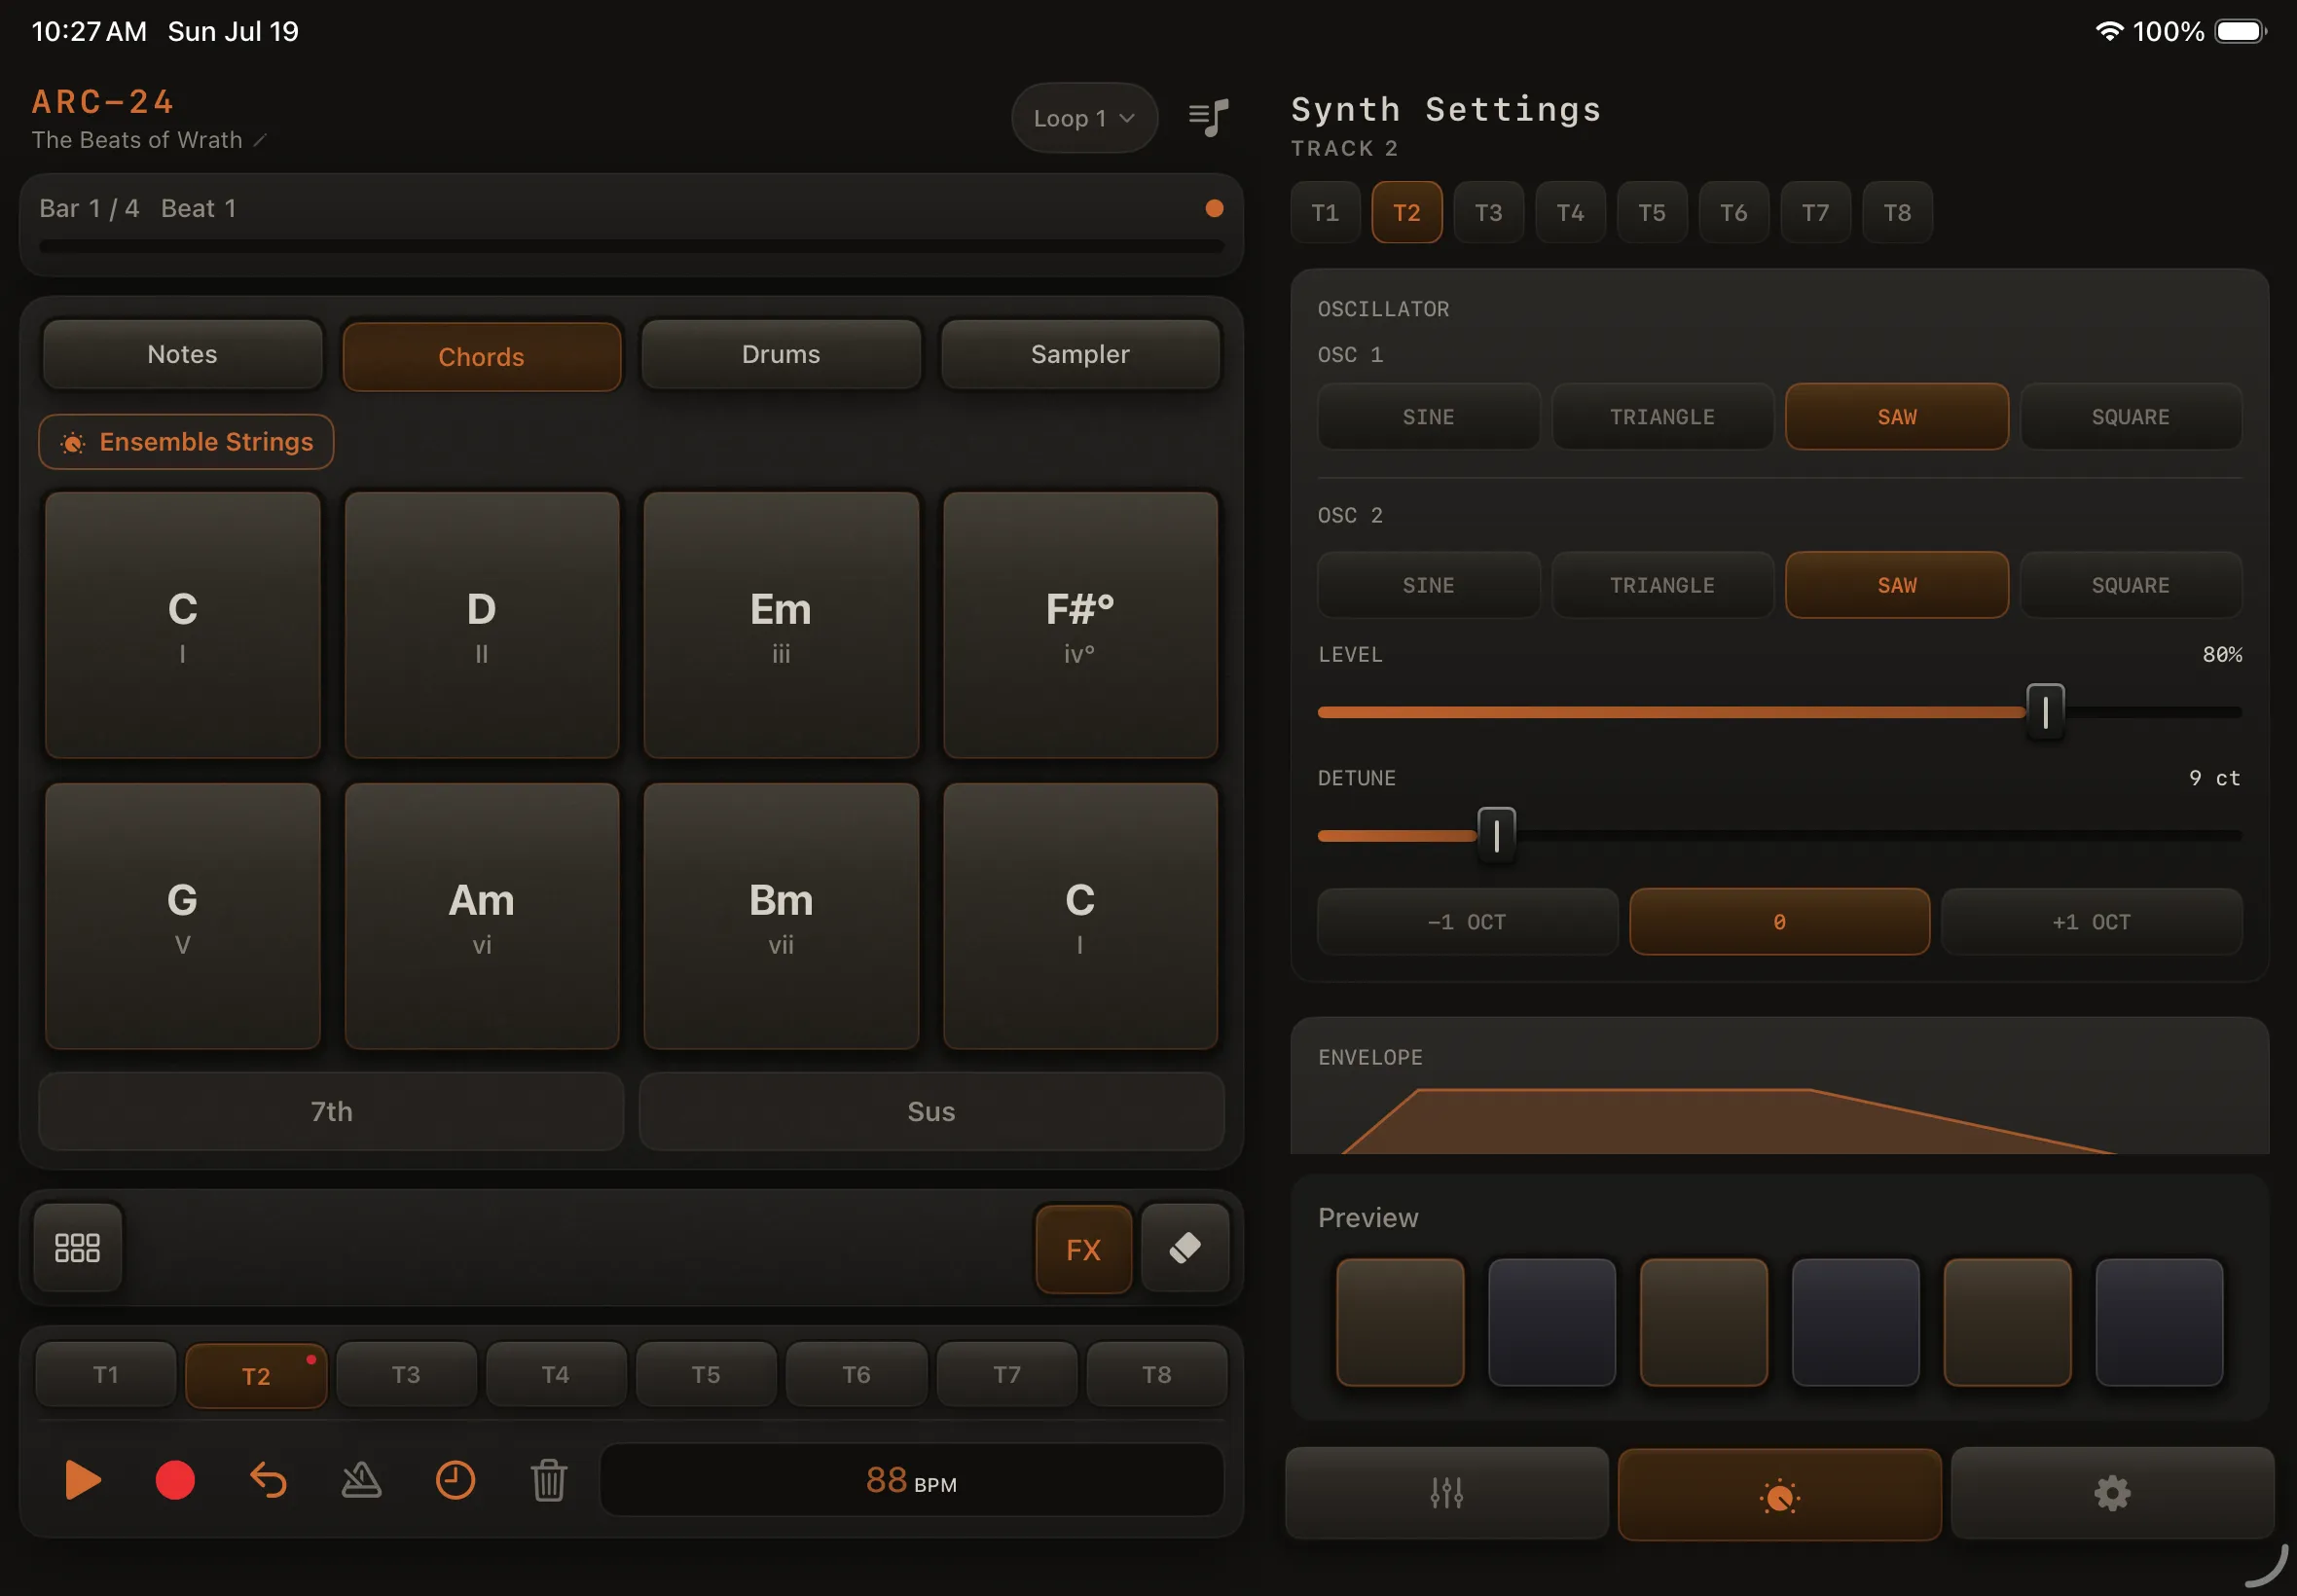Tap the 88 BPM tempo field

(911, 1480)
